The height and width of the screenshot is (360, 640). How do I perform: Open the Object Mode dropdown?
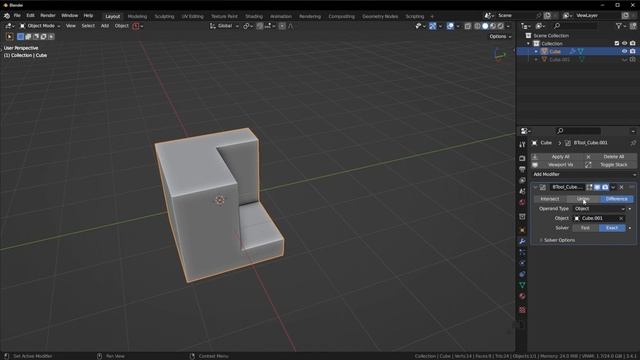tap(40, 26)
